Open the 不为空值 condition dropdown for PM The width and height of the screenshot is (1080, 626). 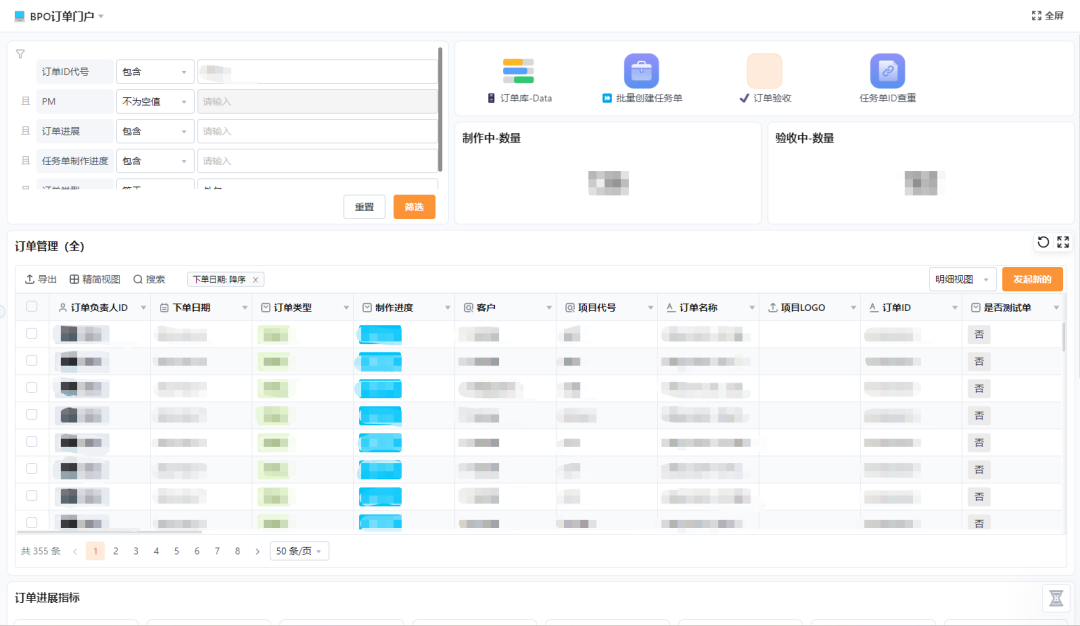tap(155, 101)
